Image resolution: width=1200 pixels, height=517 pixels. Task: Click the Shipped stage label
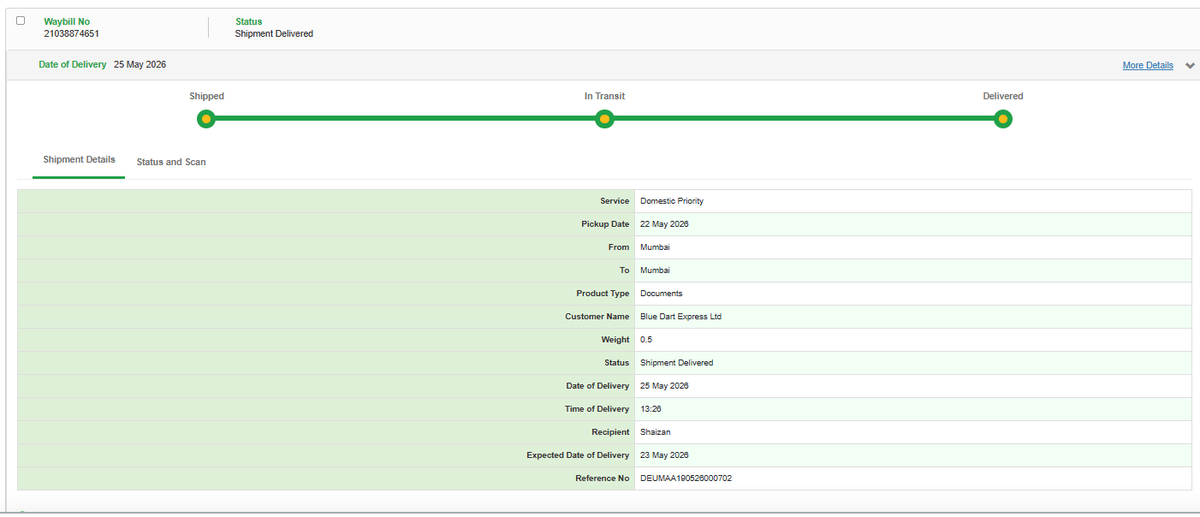point(207,96)
